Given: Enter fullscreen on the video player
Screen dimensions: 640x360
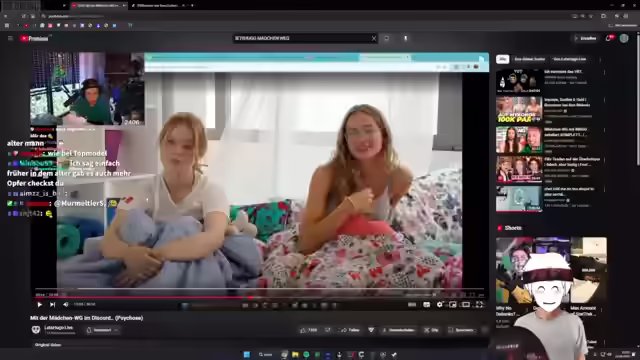Looking at the screenshot, I should pyautogui.click(x=479, y=304).
